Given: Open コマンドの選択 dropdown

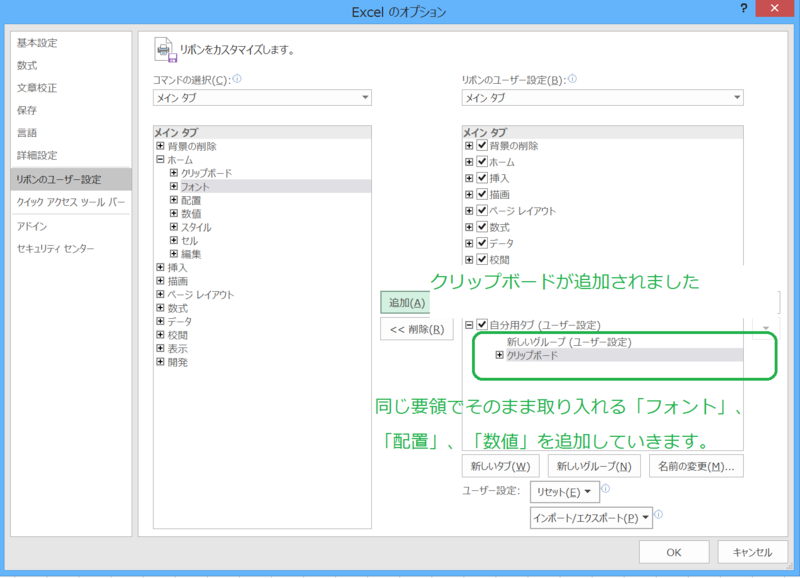Looking at the screenshot, I should pyautogui.click(x=262, y=97).
